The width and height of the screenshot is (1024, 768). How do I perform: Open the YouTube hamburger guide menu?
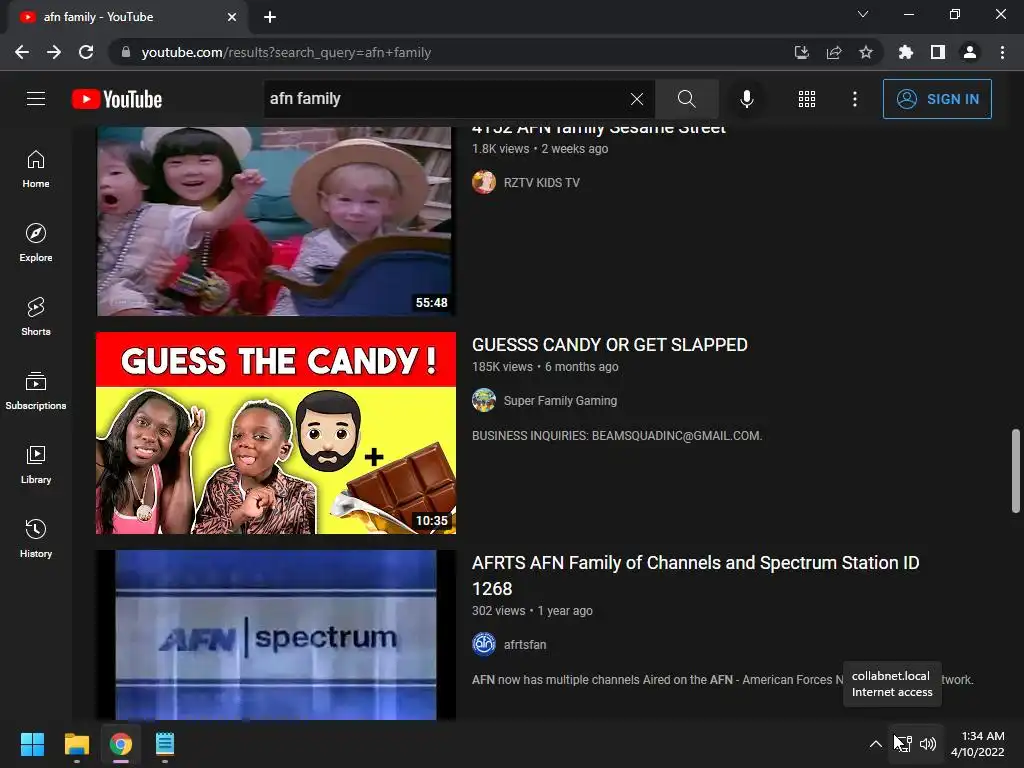point(36,99)
